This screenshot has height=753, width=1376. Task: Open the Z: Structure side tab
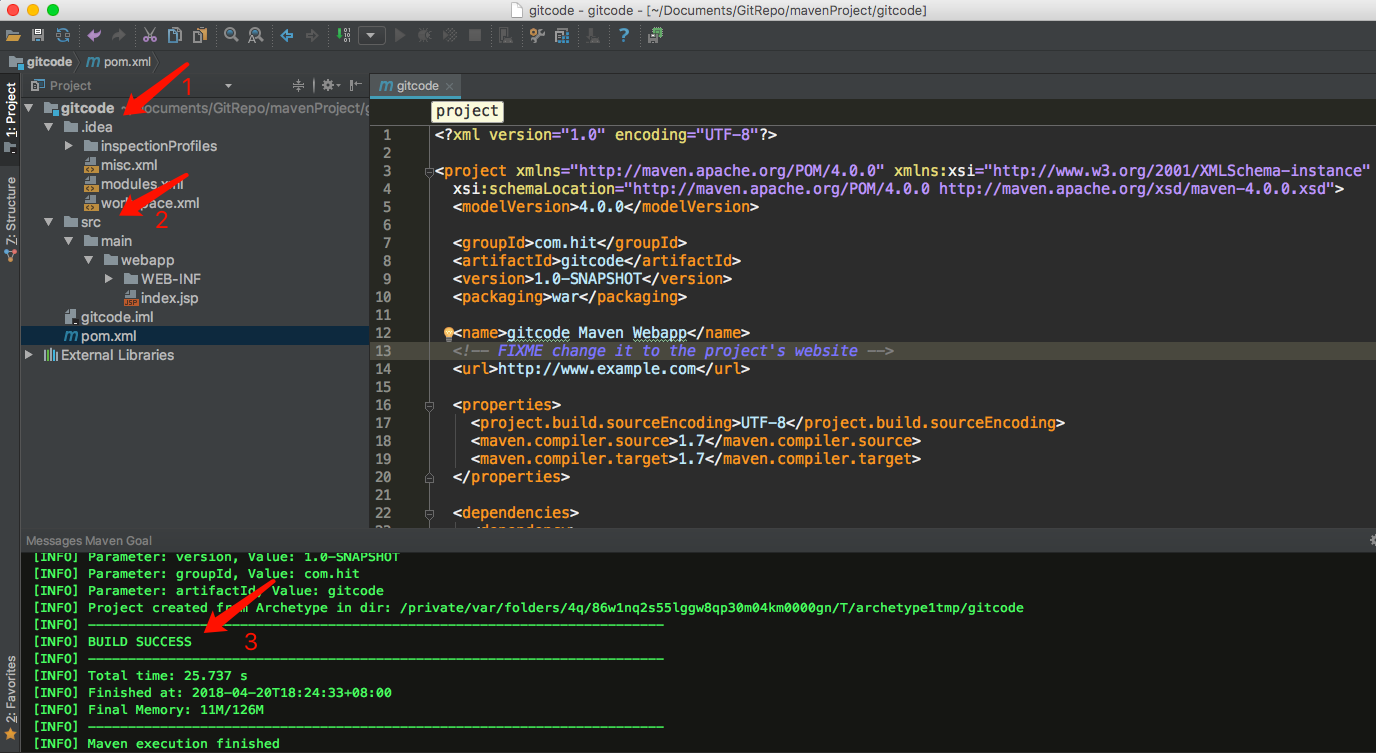(x=10, y=217)
